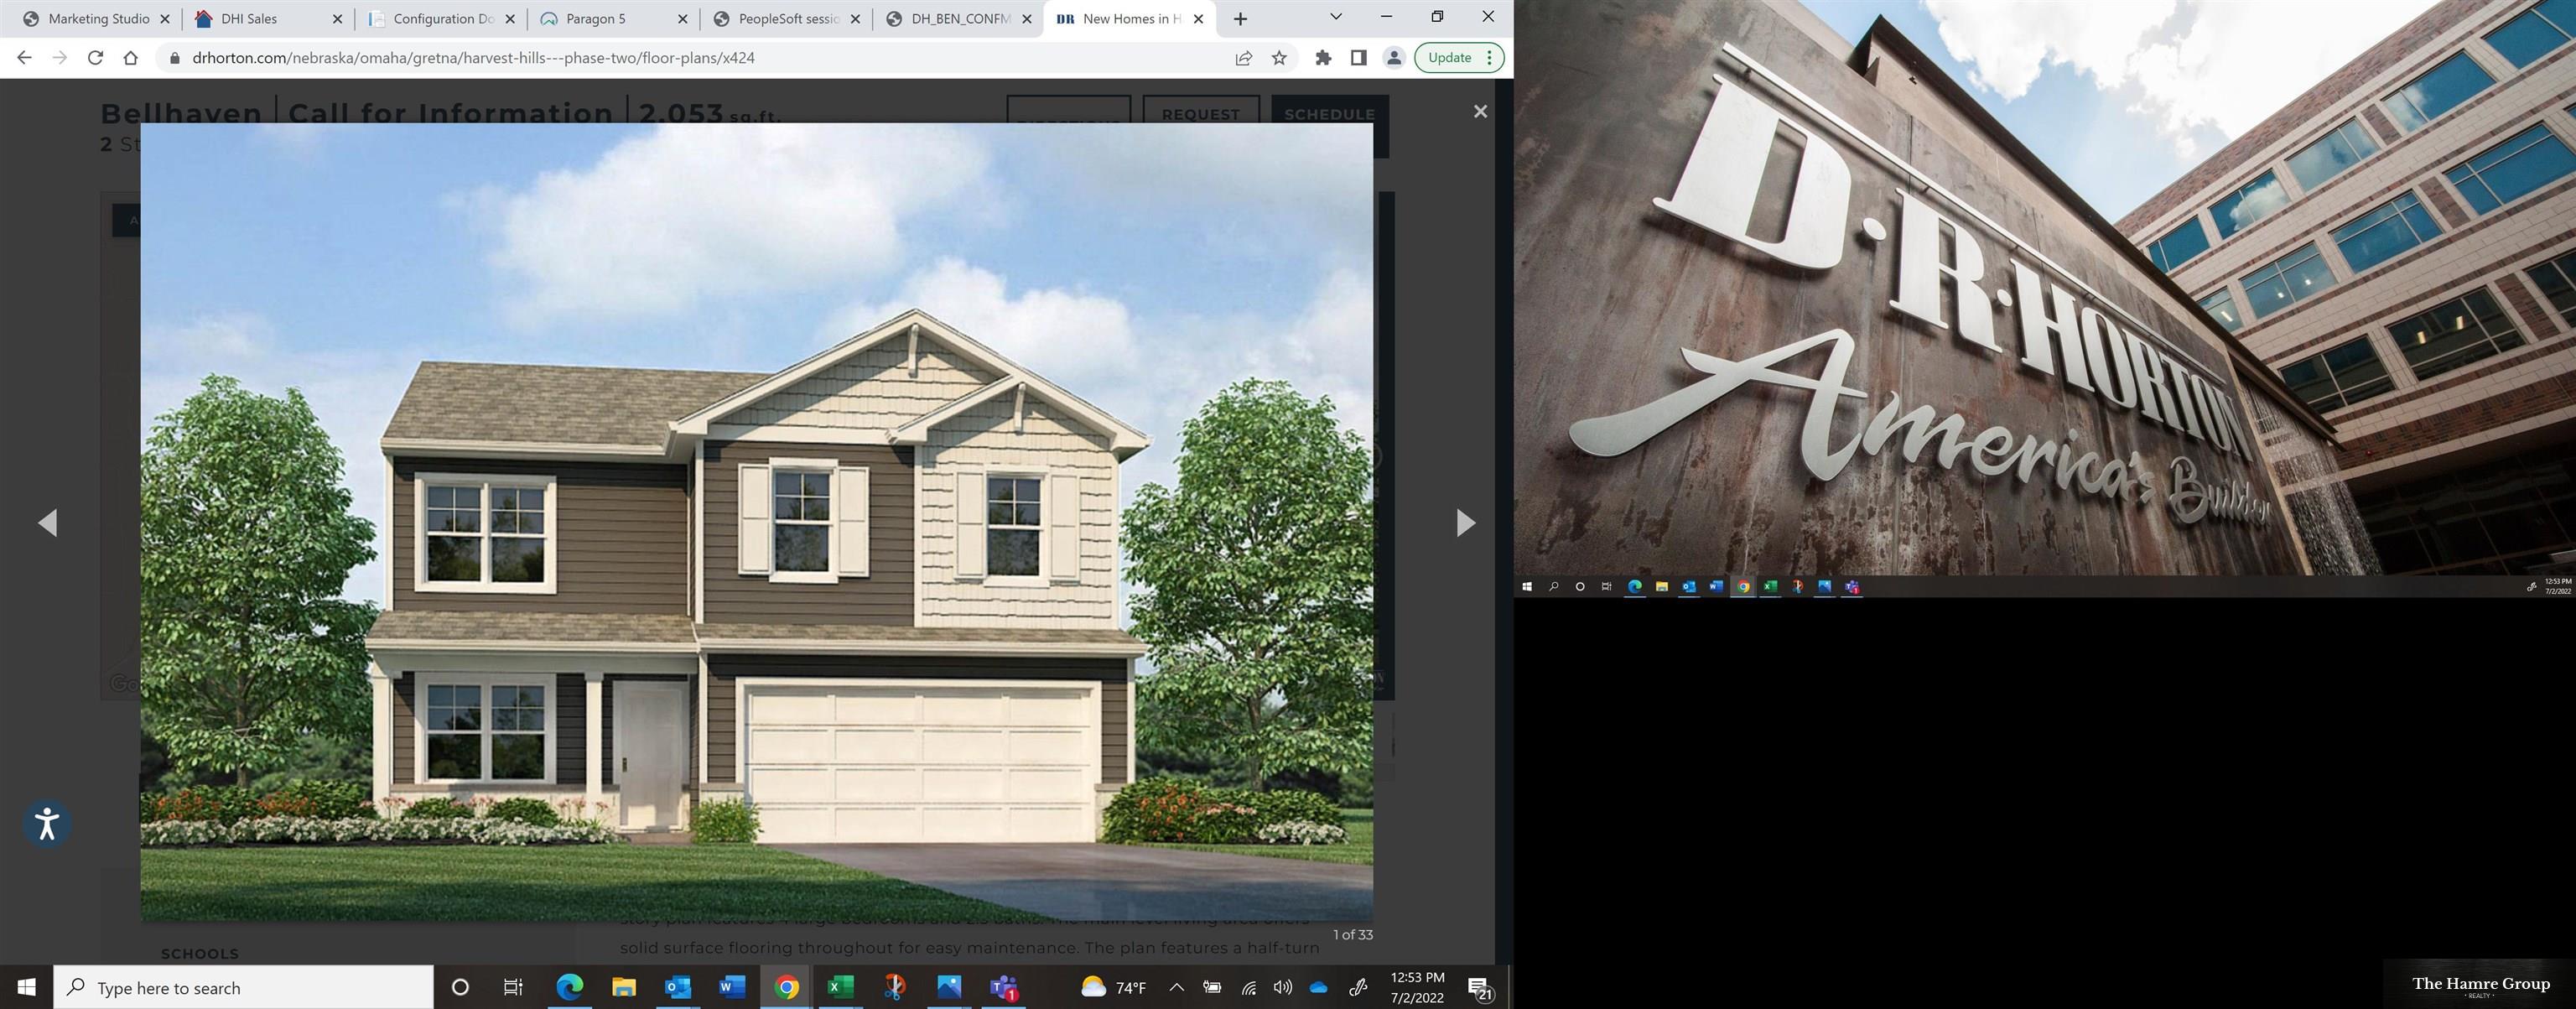Open Outlook from the taskbar

click(678, 988)
